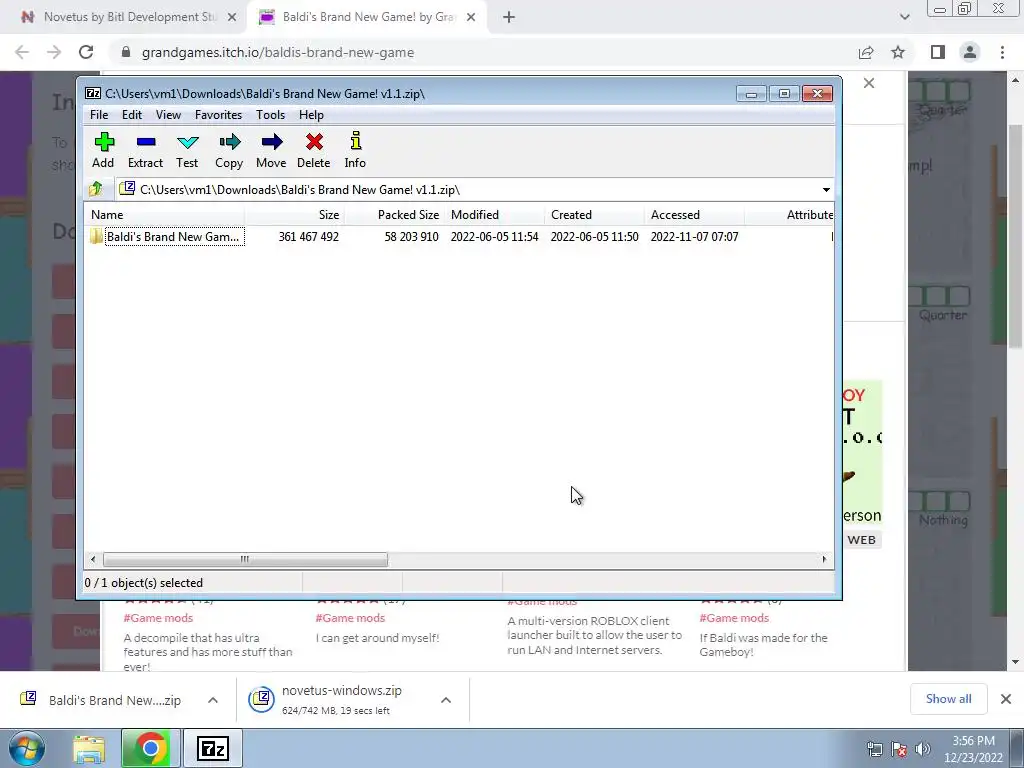Viewport: 1024px width, 768px height.
Task: Open the tab search chevron in Chrome
Action: pyautogui.click(x=904, y=17)
